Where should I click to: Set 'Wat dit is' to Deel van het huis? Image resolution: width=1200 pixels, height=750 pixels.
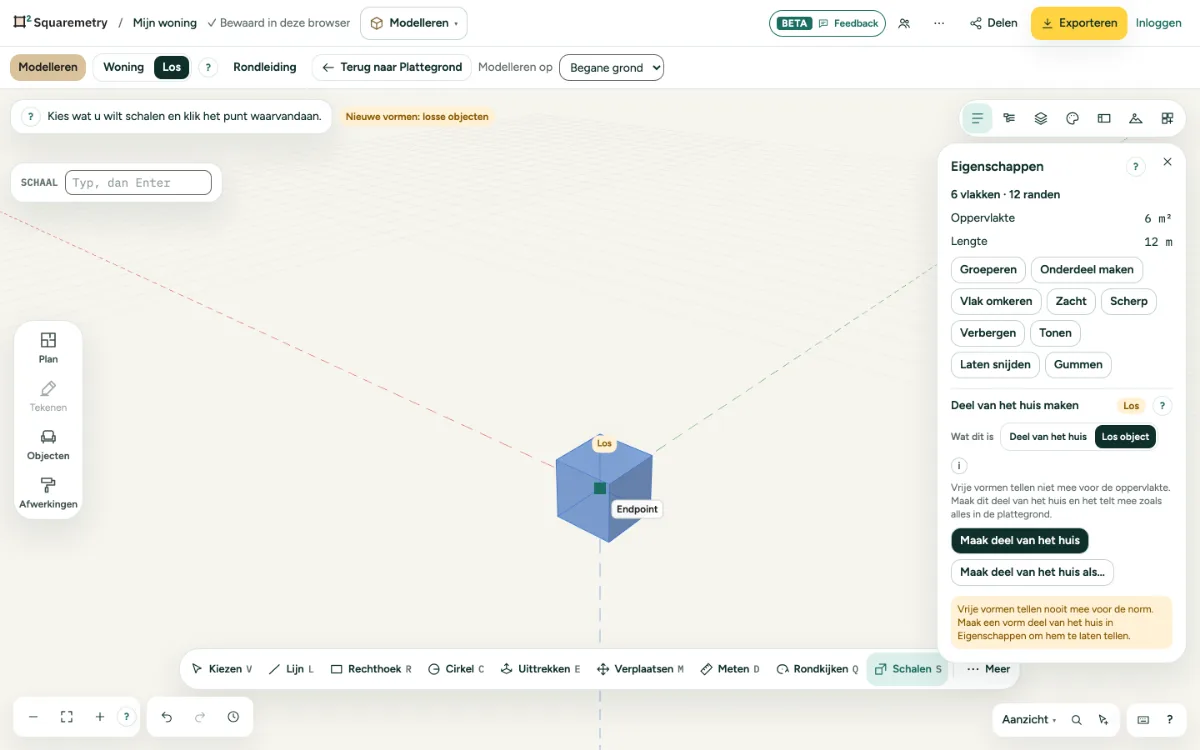click(x=1048, y=437)
